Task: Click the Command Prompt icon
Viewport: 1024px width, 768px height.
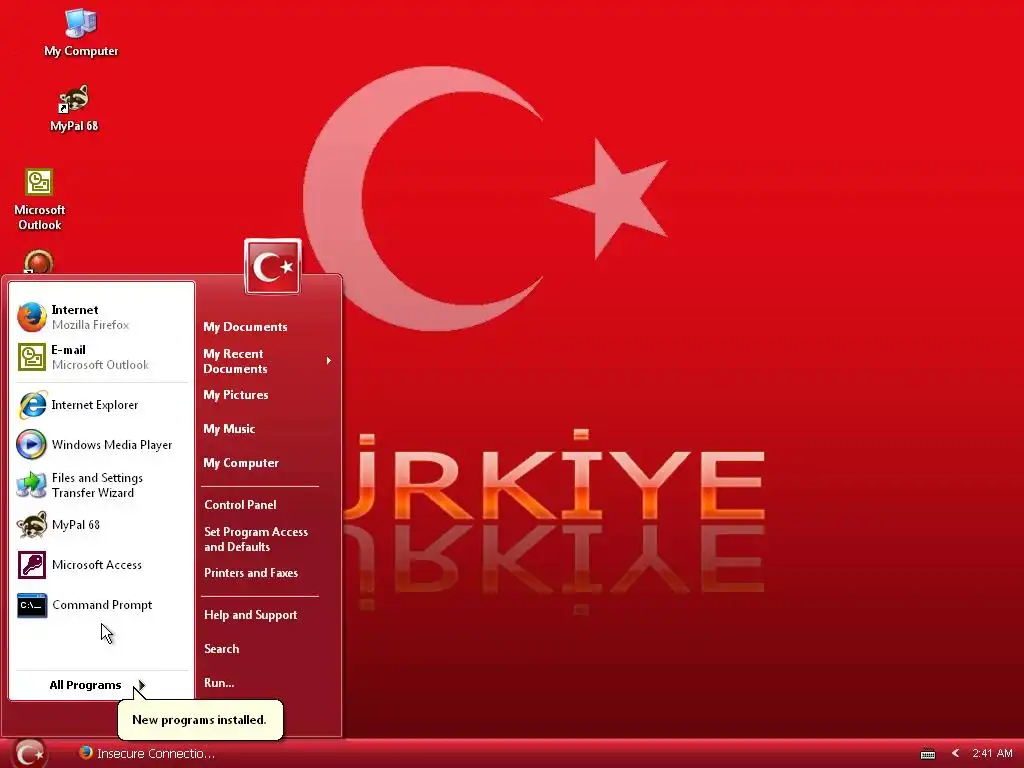Action: pyautogui.click(x=31, y=605)
